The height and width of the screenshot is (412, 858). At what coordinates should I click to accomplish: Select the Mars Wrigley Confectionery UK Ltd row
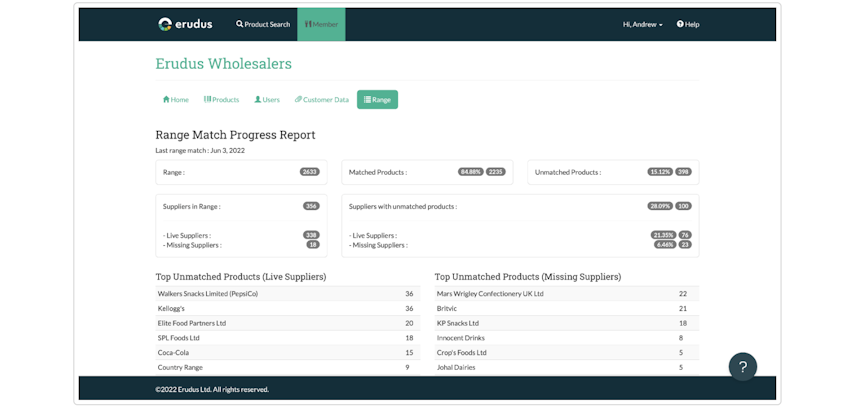coord(567,294)
